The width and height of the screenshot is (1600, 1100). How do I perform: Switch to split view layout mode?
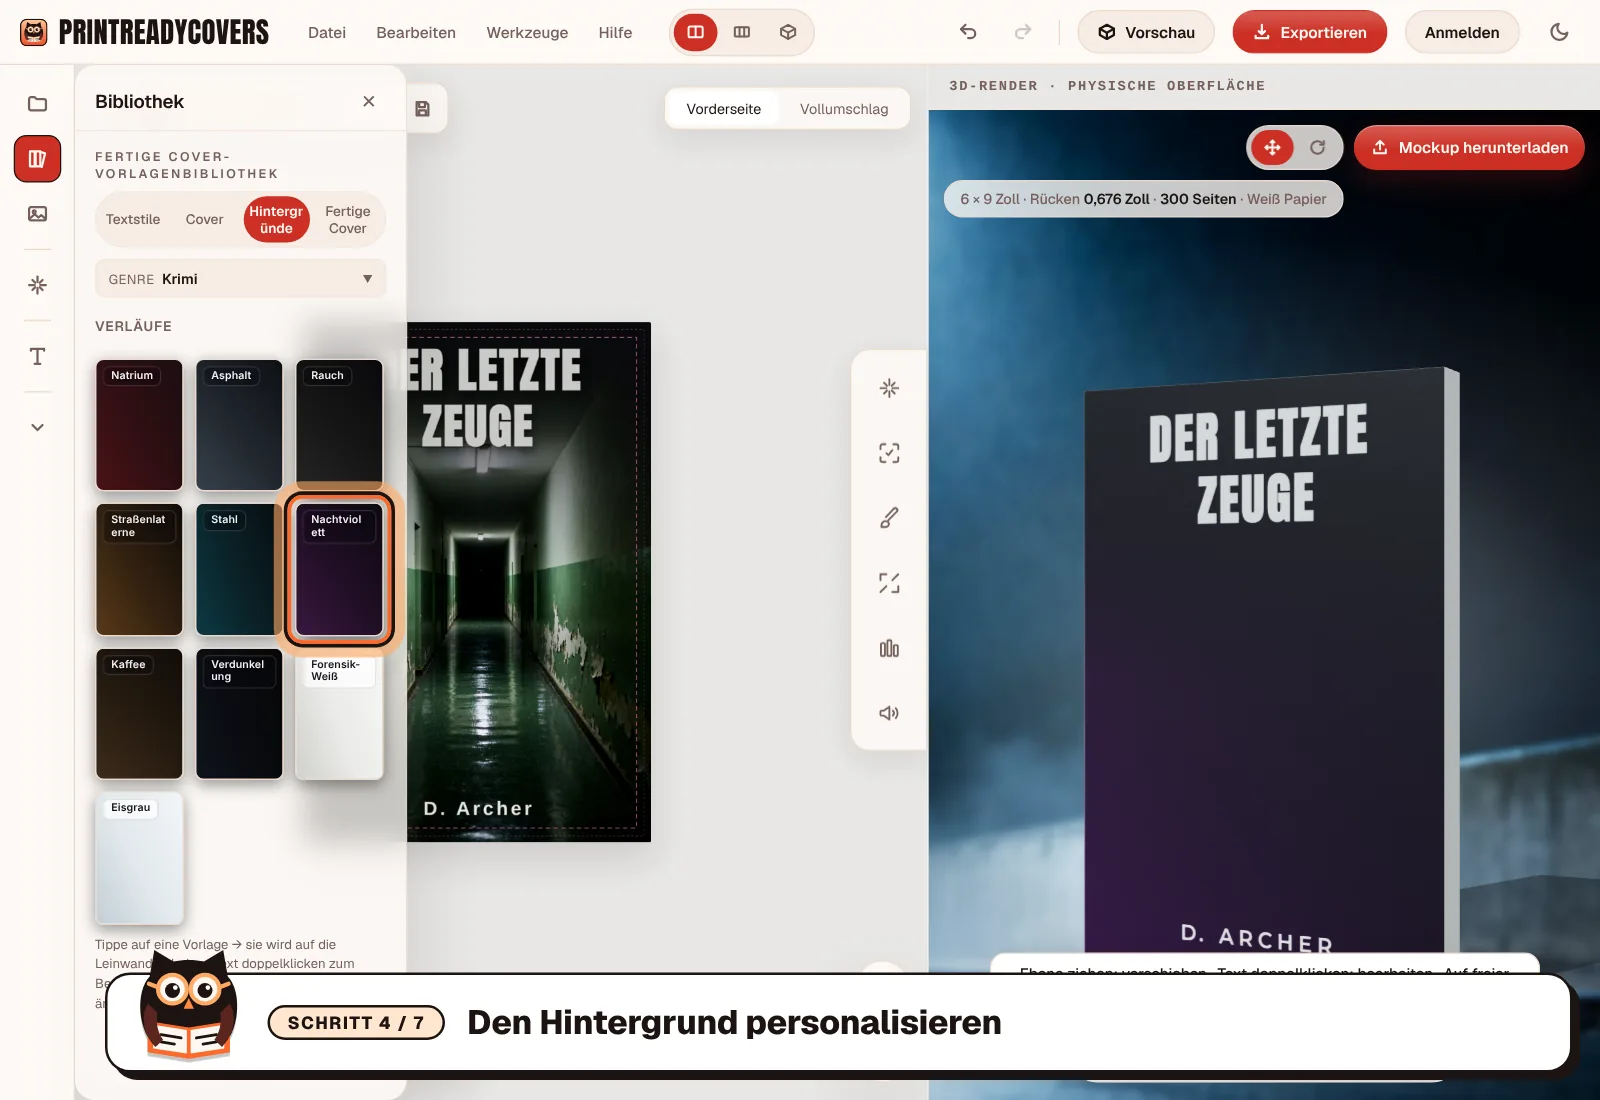(x=695, y=32)
